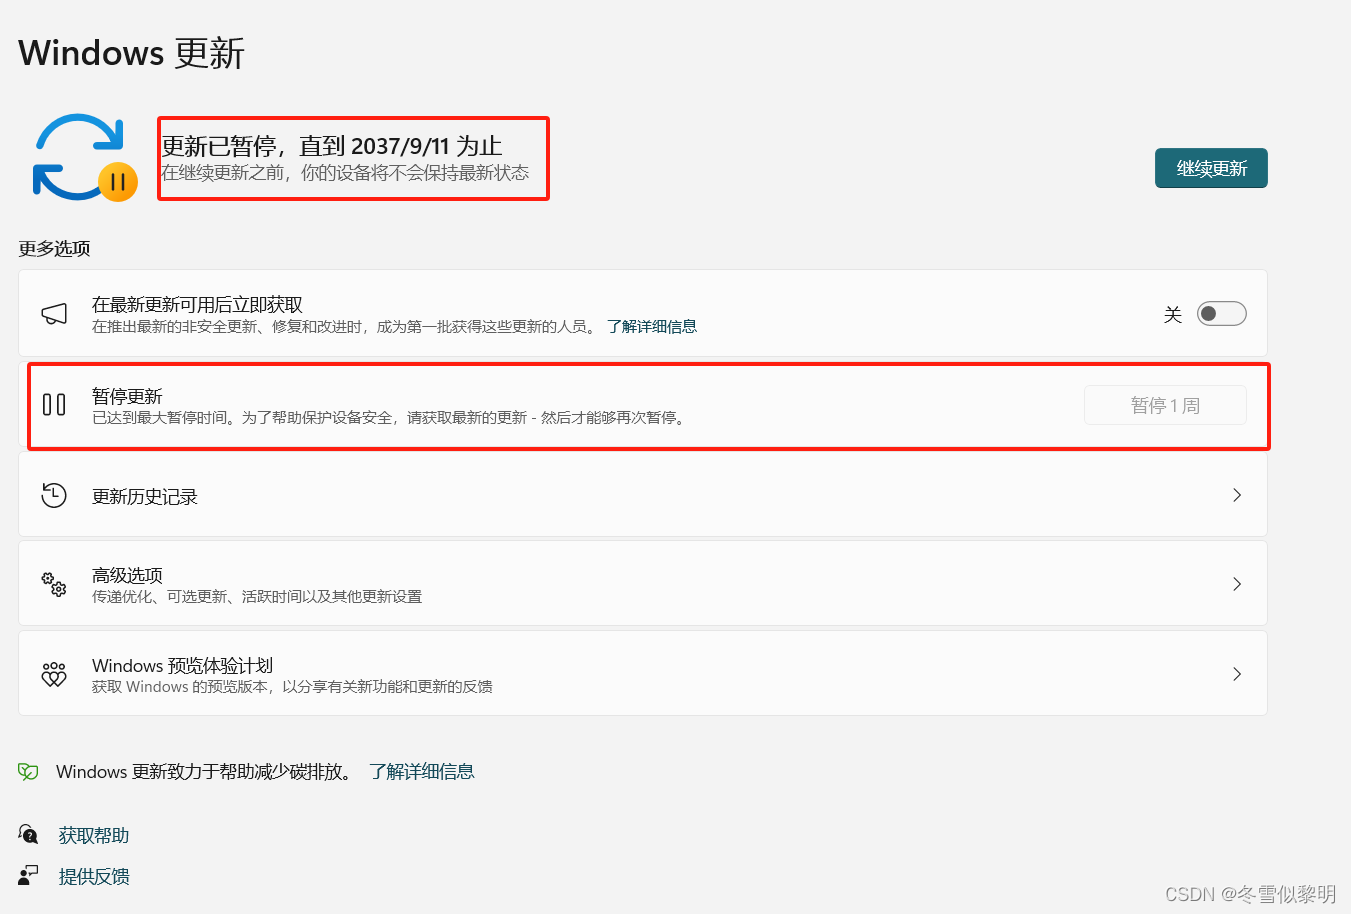The height and width of the screenshot is (914, 1351).
Task: Click the 在最新更新可用后立即获取 title text
Action: (x=197, y=305)
